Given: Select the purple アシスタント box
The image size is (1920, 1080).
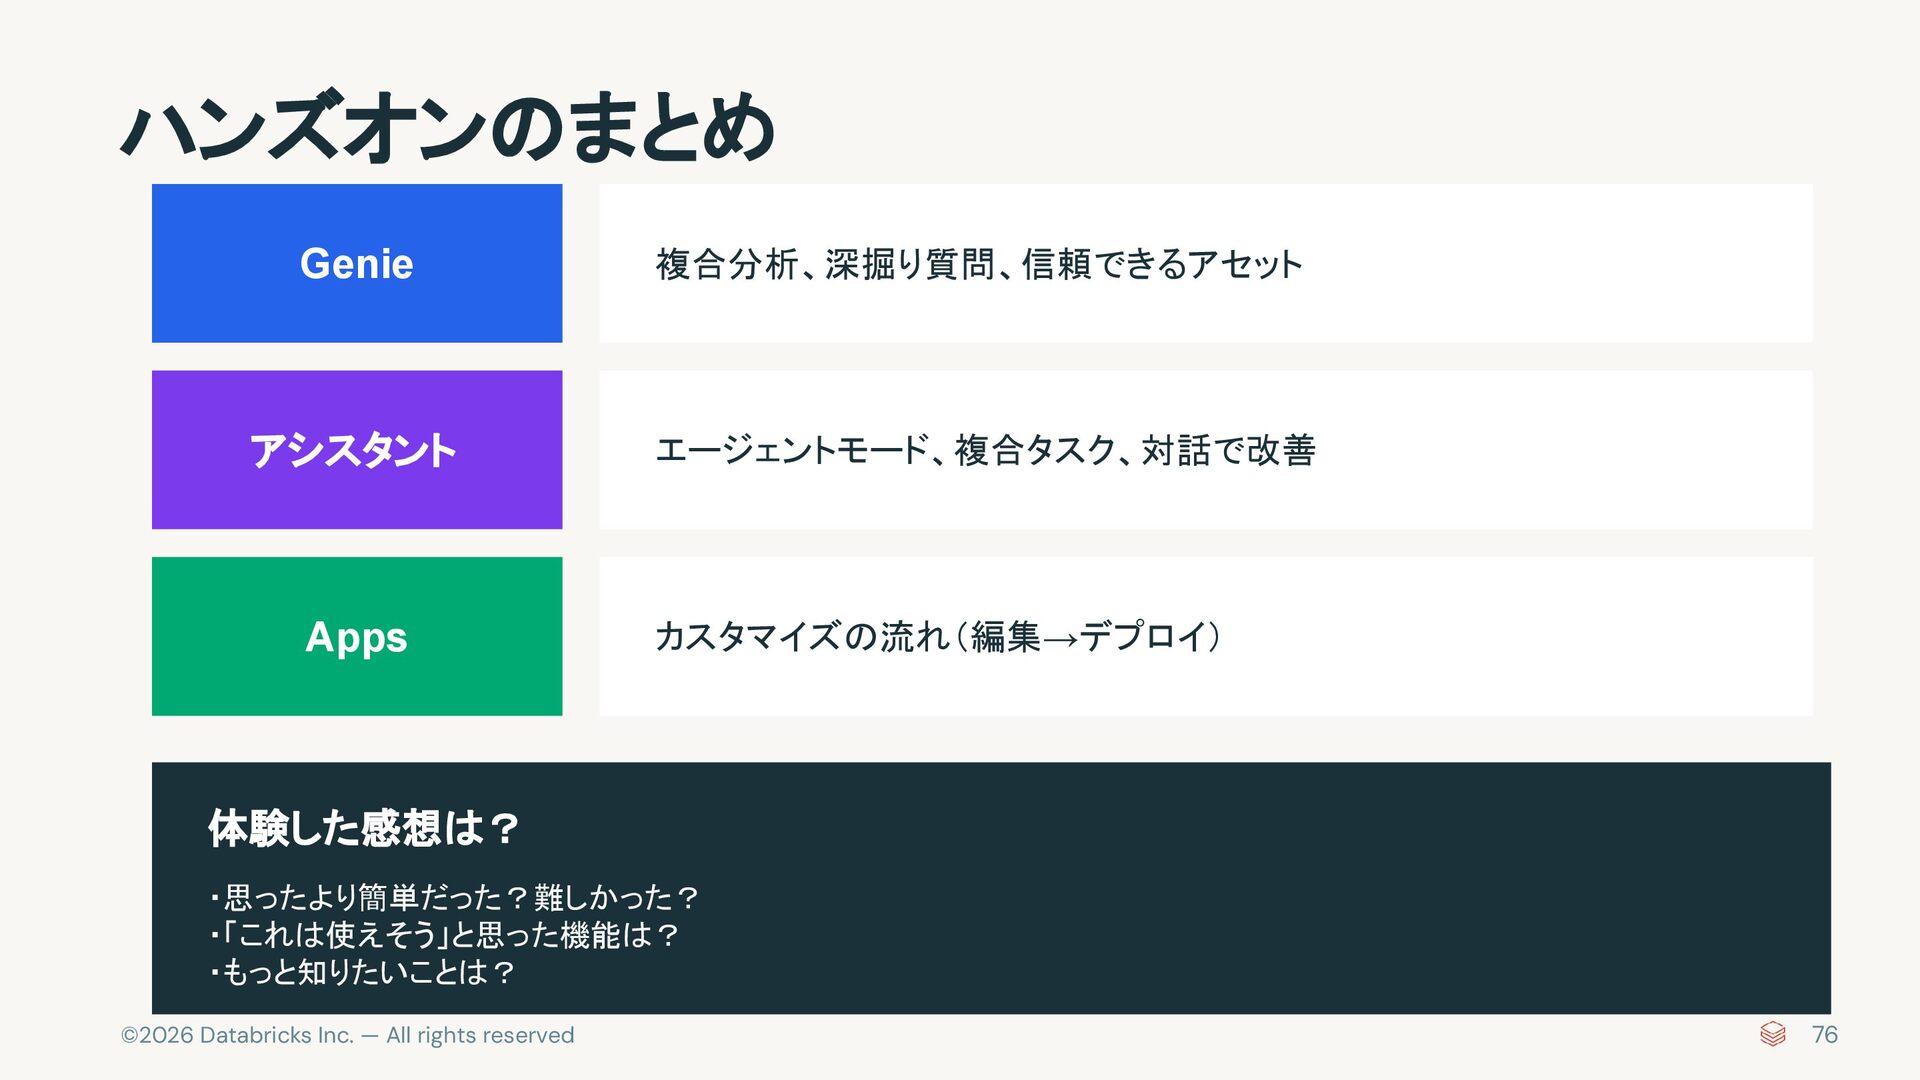Looking at the screenshot, I should click(357, 450).
